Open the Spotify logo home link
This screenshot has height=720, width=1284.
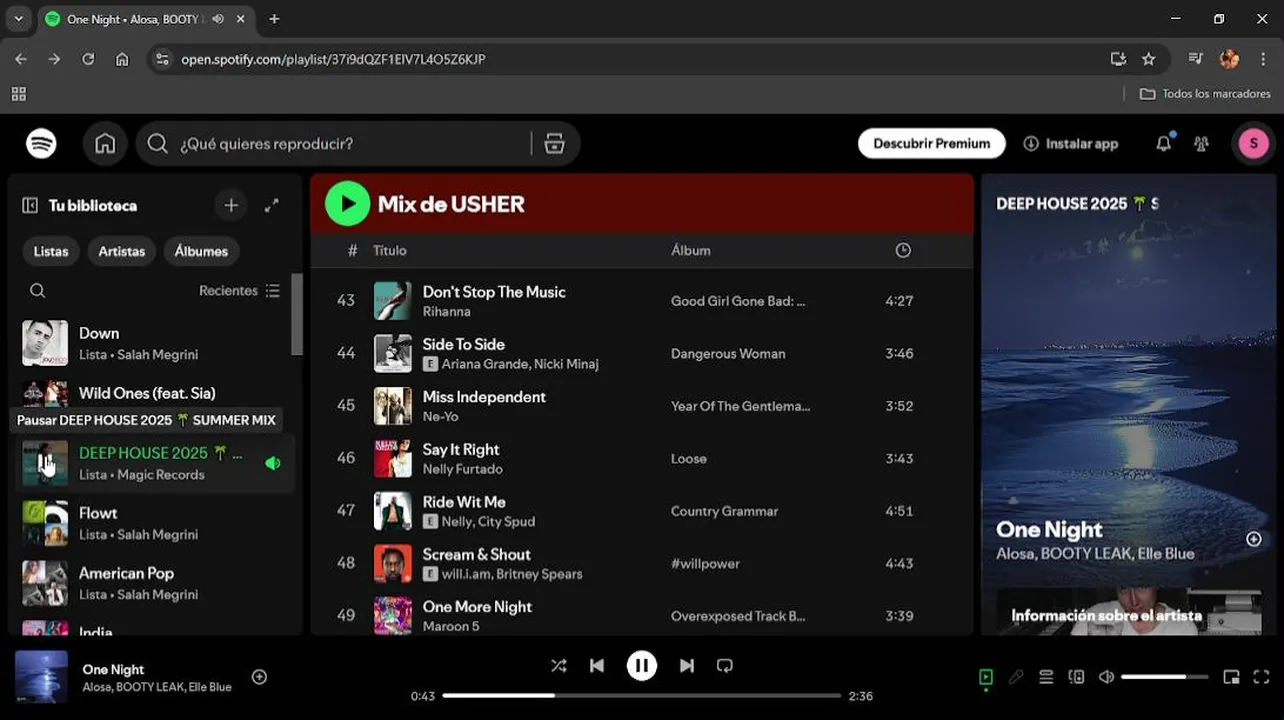(x=41, y=144)
